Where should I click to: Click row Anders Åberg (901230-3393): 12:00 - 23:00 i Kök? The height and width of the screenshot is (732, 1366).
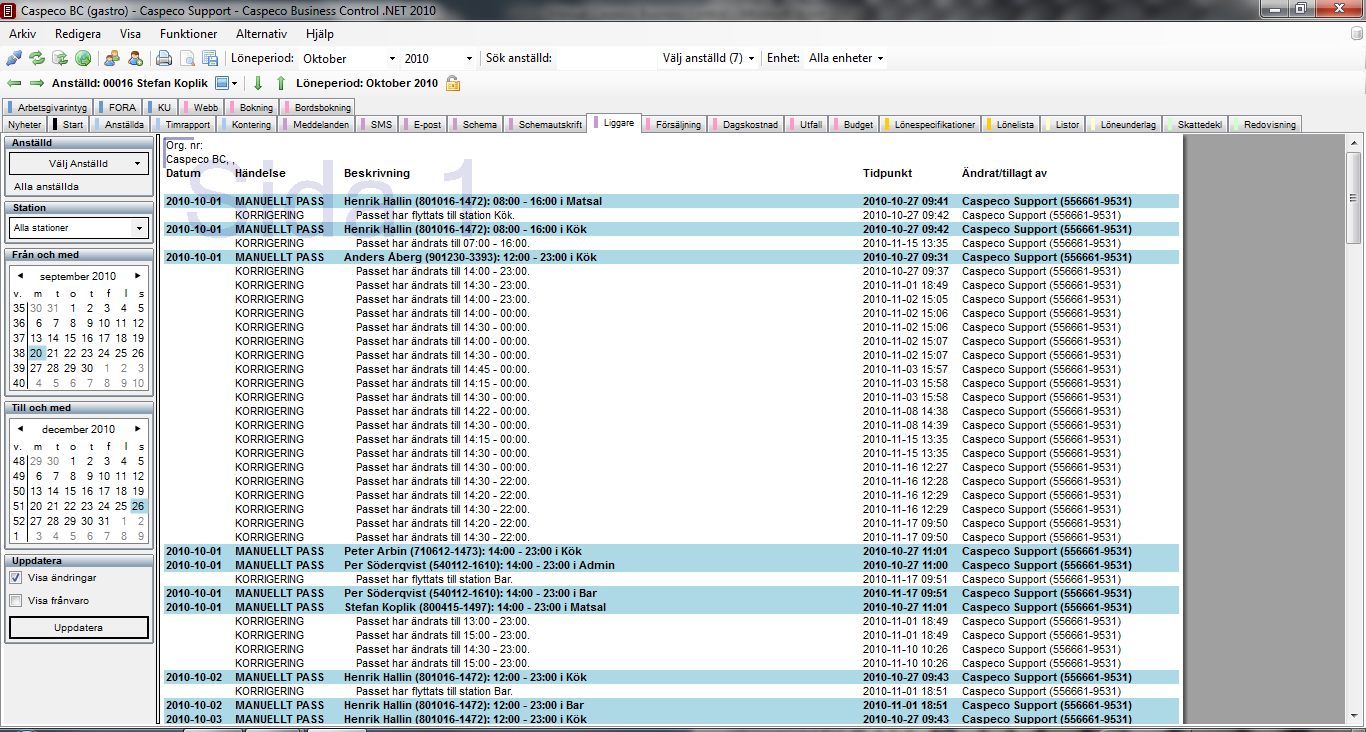(671, 257)
